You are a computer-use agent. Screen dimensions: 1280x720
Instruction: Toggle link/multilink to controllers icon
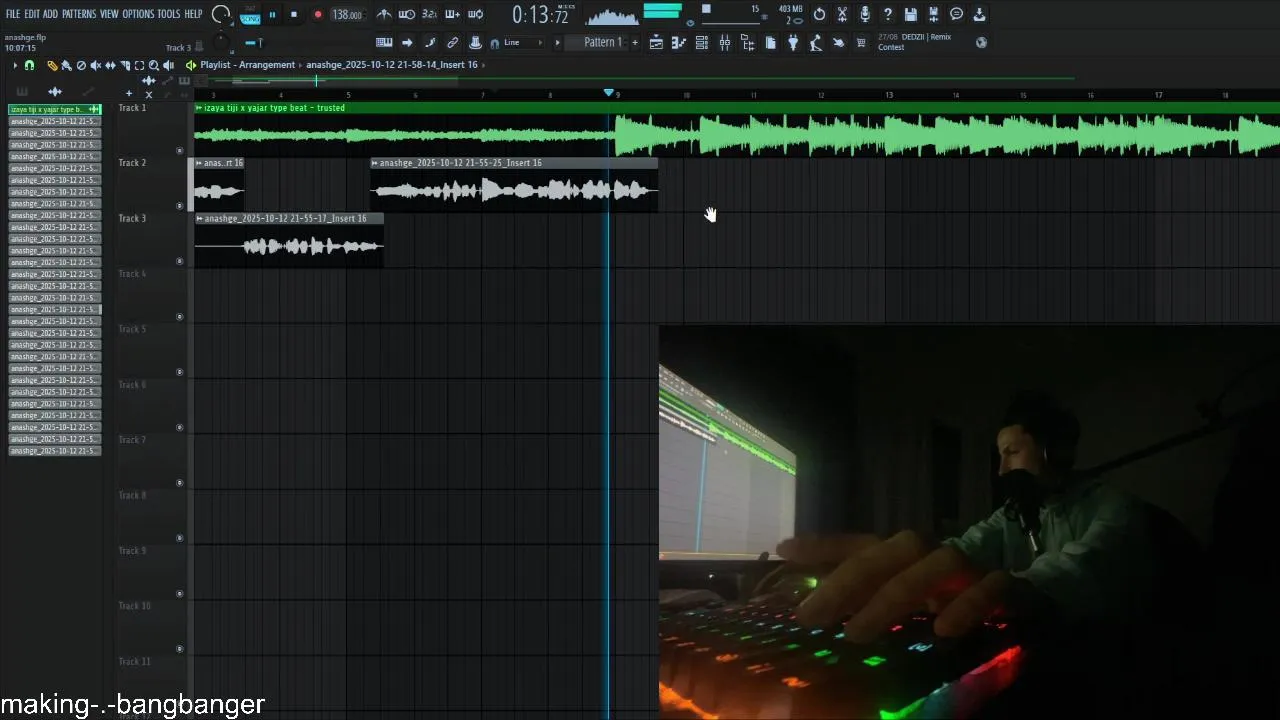point(452,43)
